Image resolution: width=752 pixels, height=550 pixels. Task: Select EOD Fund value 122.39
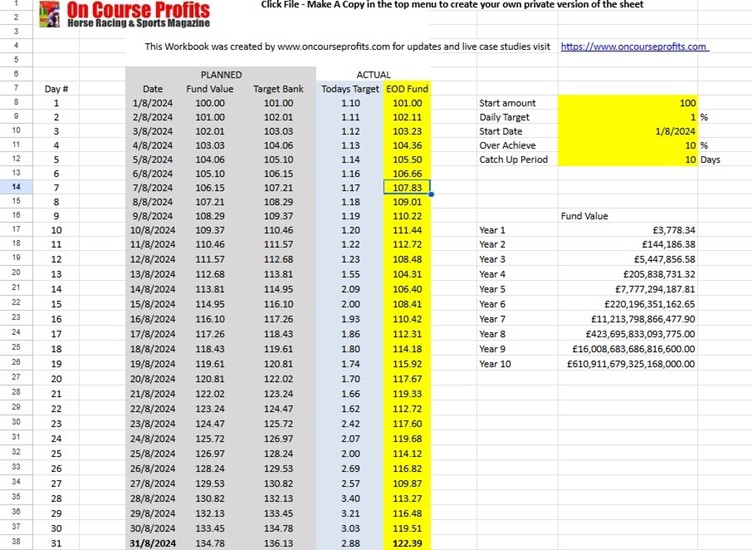[407, 543]
